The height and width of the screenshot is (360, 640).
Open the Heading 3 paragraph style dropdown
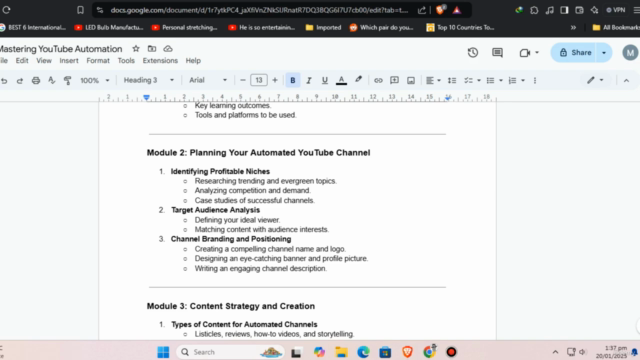tap(149, 80)
